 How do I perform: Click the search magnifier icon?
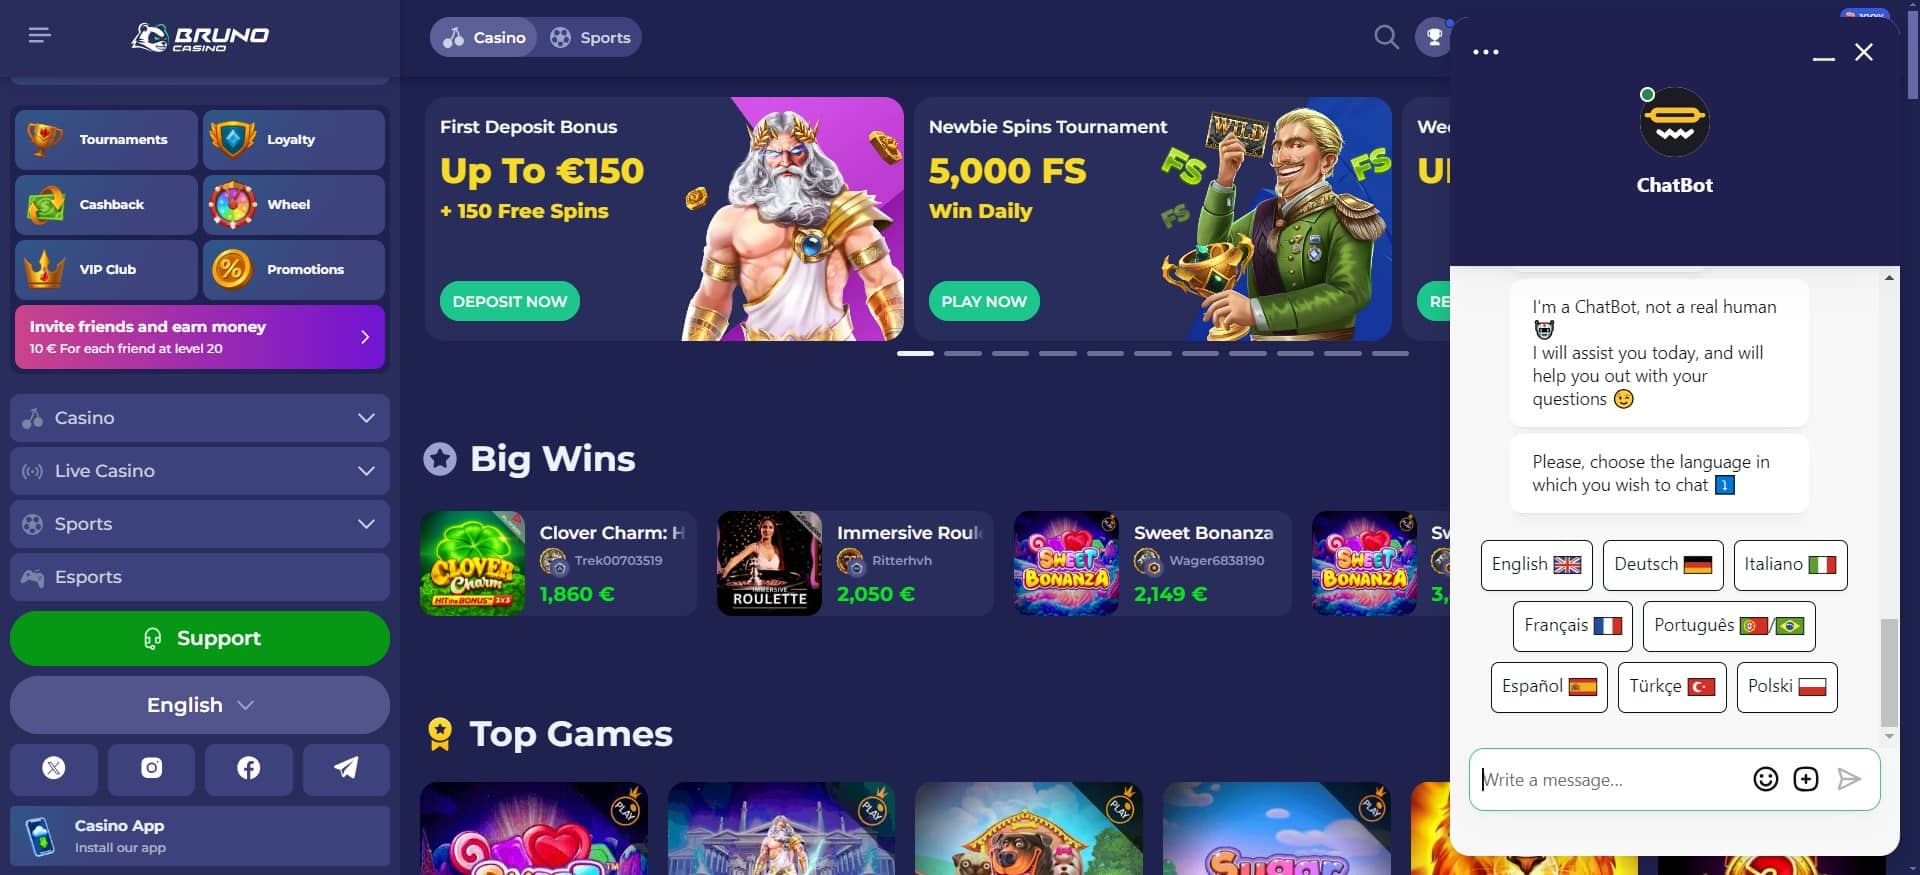click(x=1386, y=38)
